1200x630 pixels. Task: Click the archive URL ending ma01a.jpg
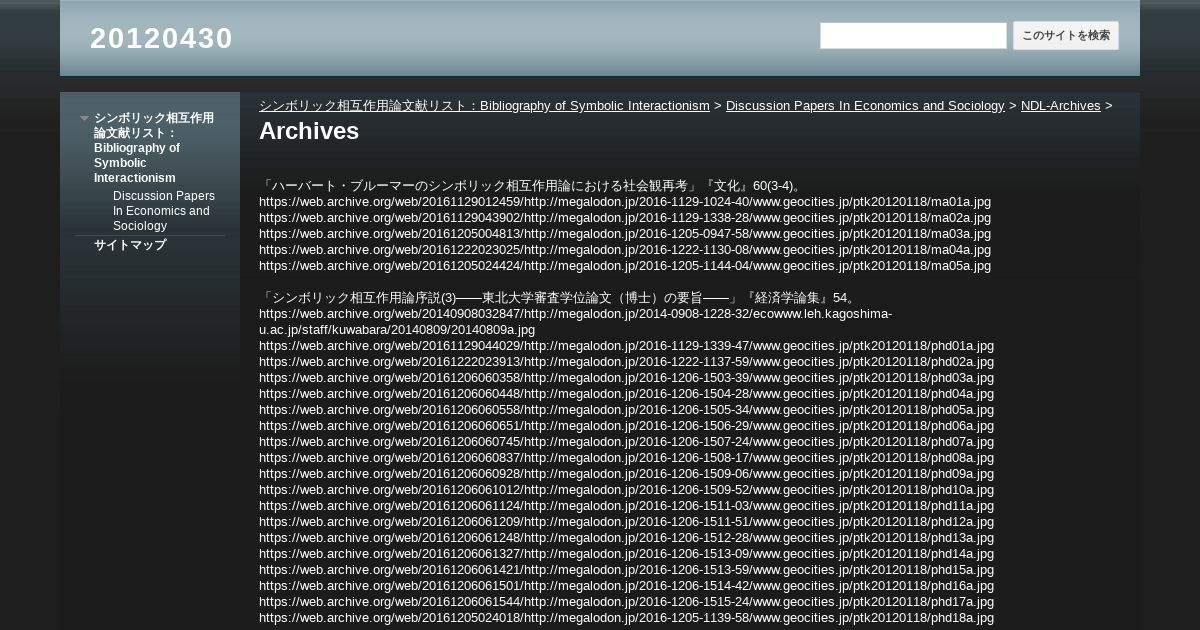tap(625, 202)
